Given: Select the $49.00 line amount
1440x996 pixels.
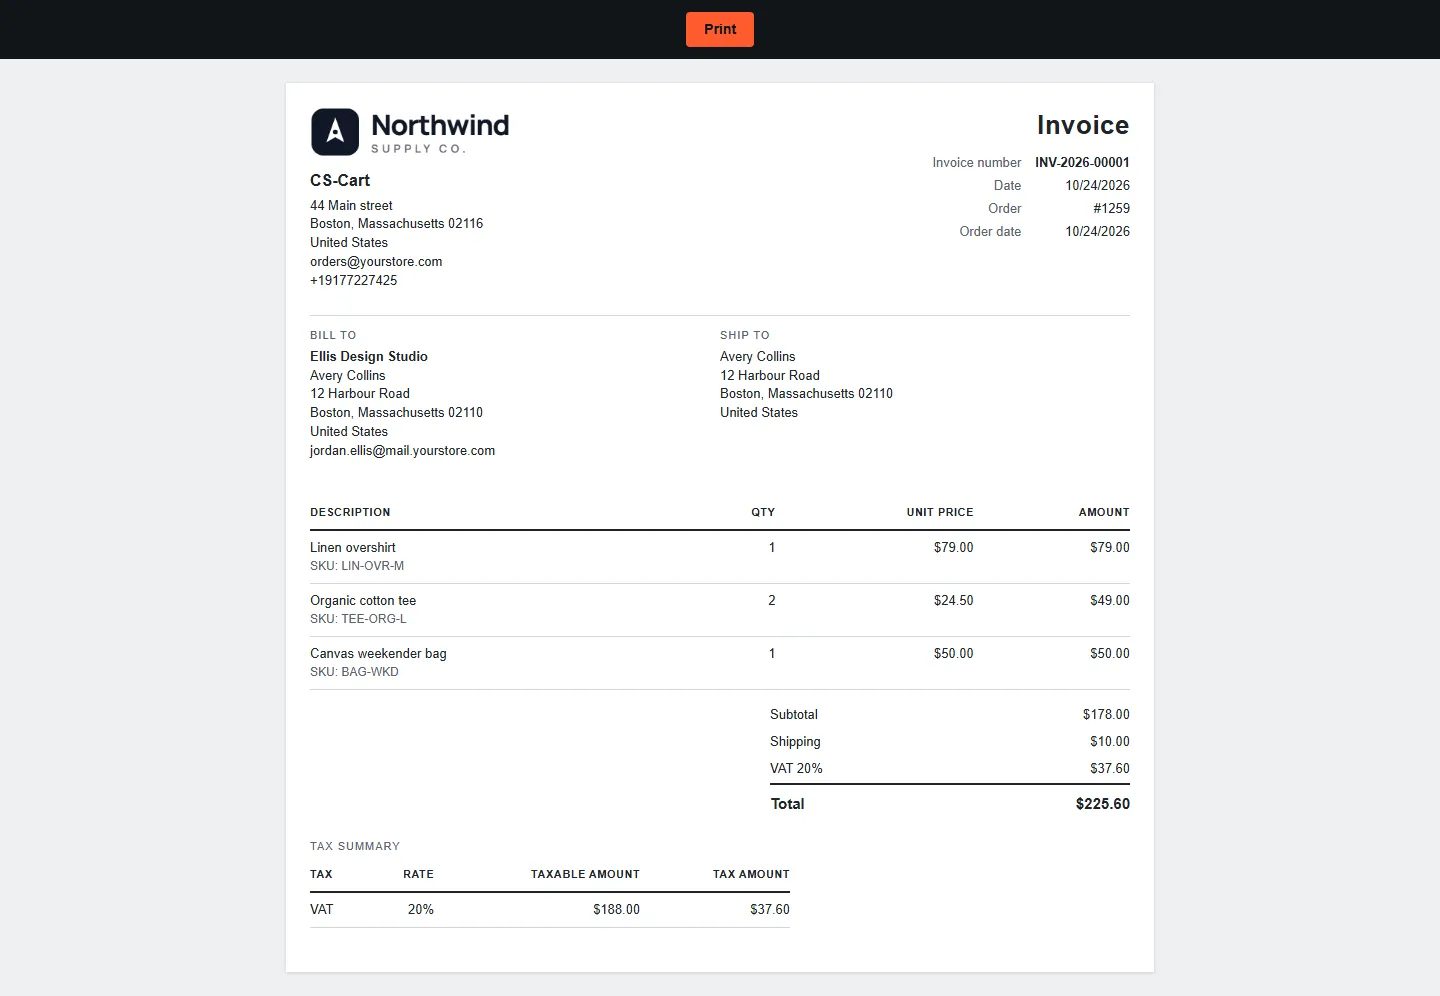Looking at the screenshot, I should (1110, 600).
